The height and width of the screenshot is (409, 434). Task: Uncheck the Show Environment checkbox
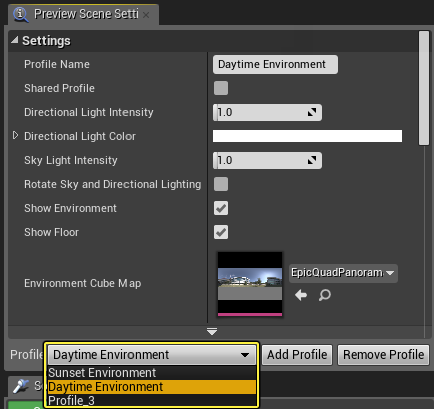pos(221,208)
